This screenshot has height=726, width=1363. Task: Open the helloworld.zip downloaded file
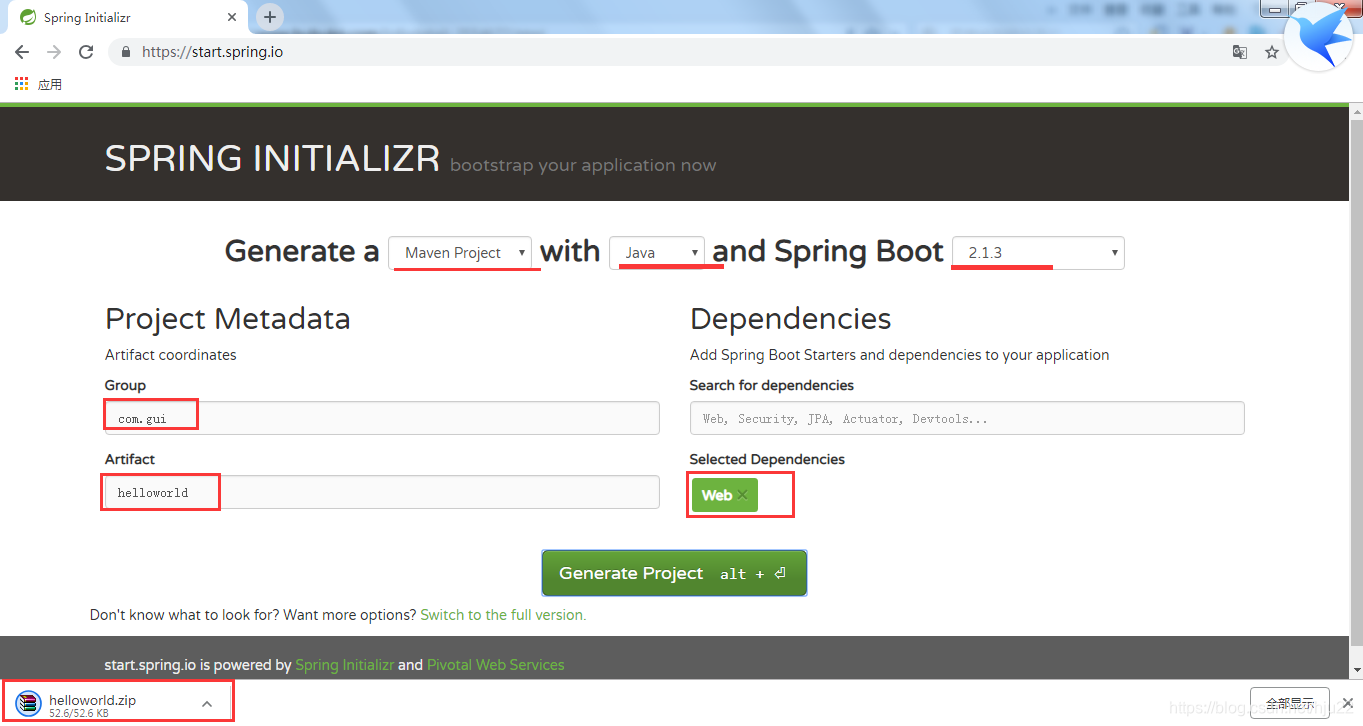[92, 701]
